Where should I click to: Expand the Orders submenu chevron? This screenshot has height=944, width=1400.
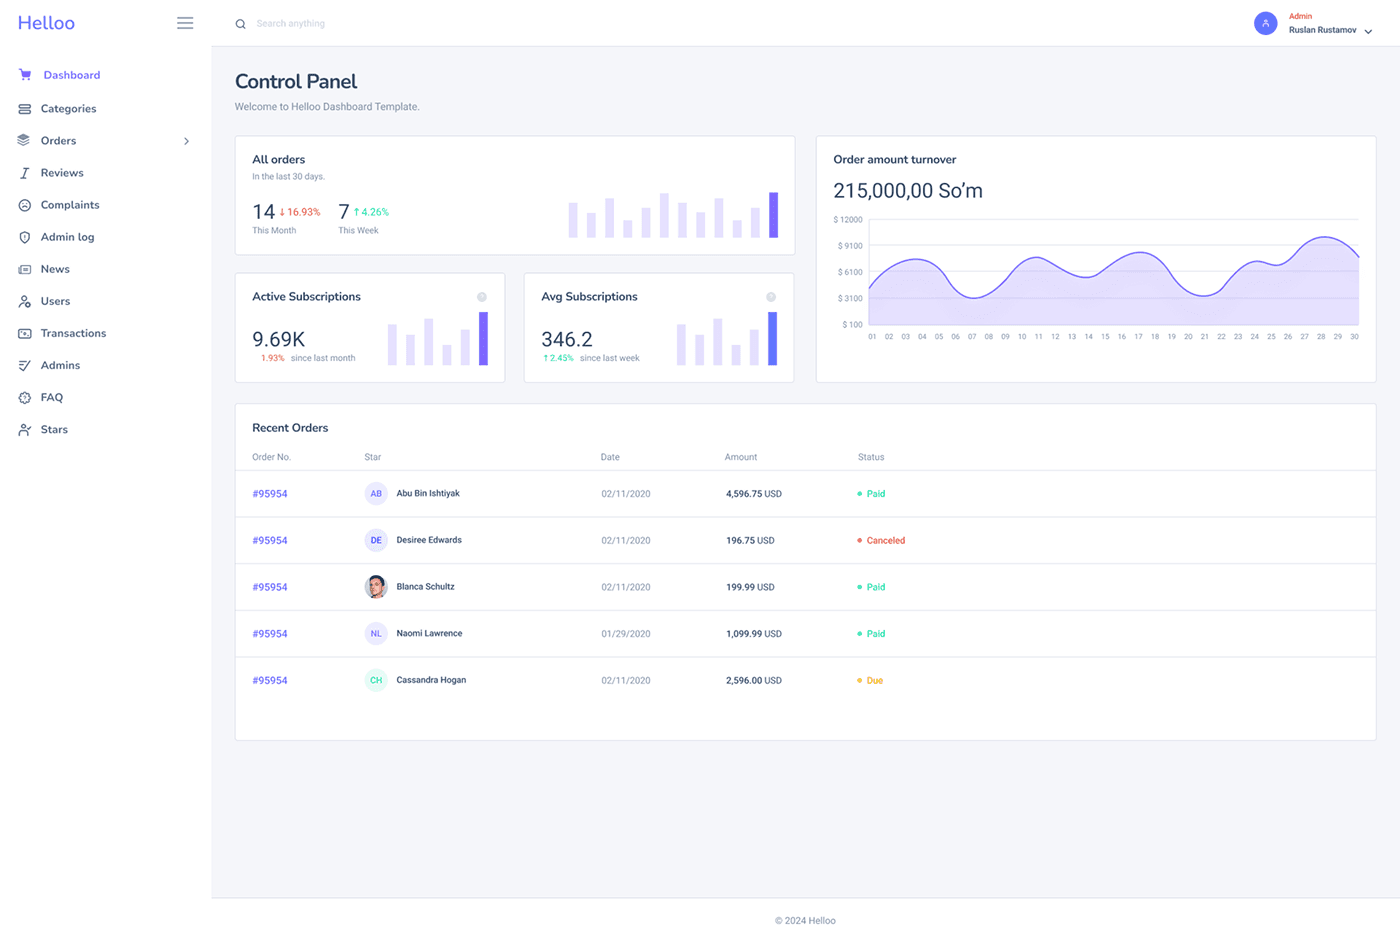(x=186, y=141)
